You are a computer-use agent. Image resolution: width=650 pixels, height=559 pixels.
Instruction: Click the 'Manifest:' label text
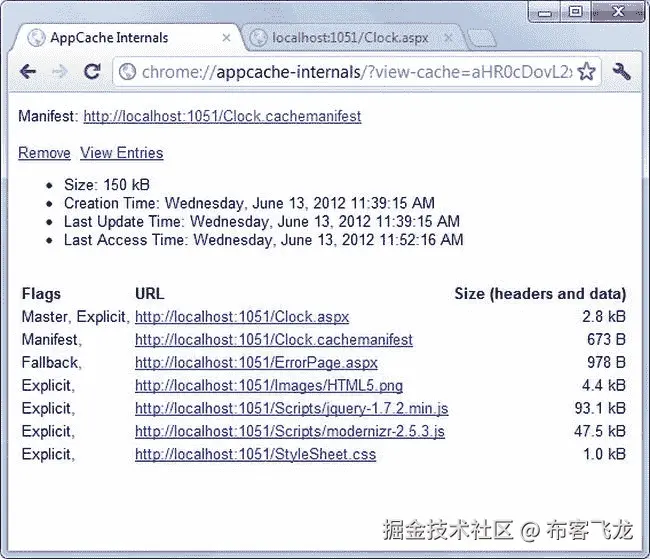click(48, 116)
